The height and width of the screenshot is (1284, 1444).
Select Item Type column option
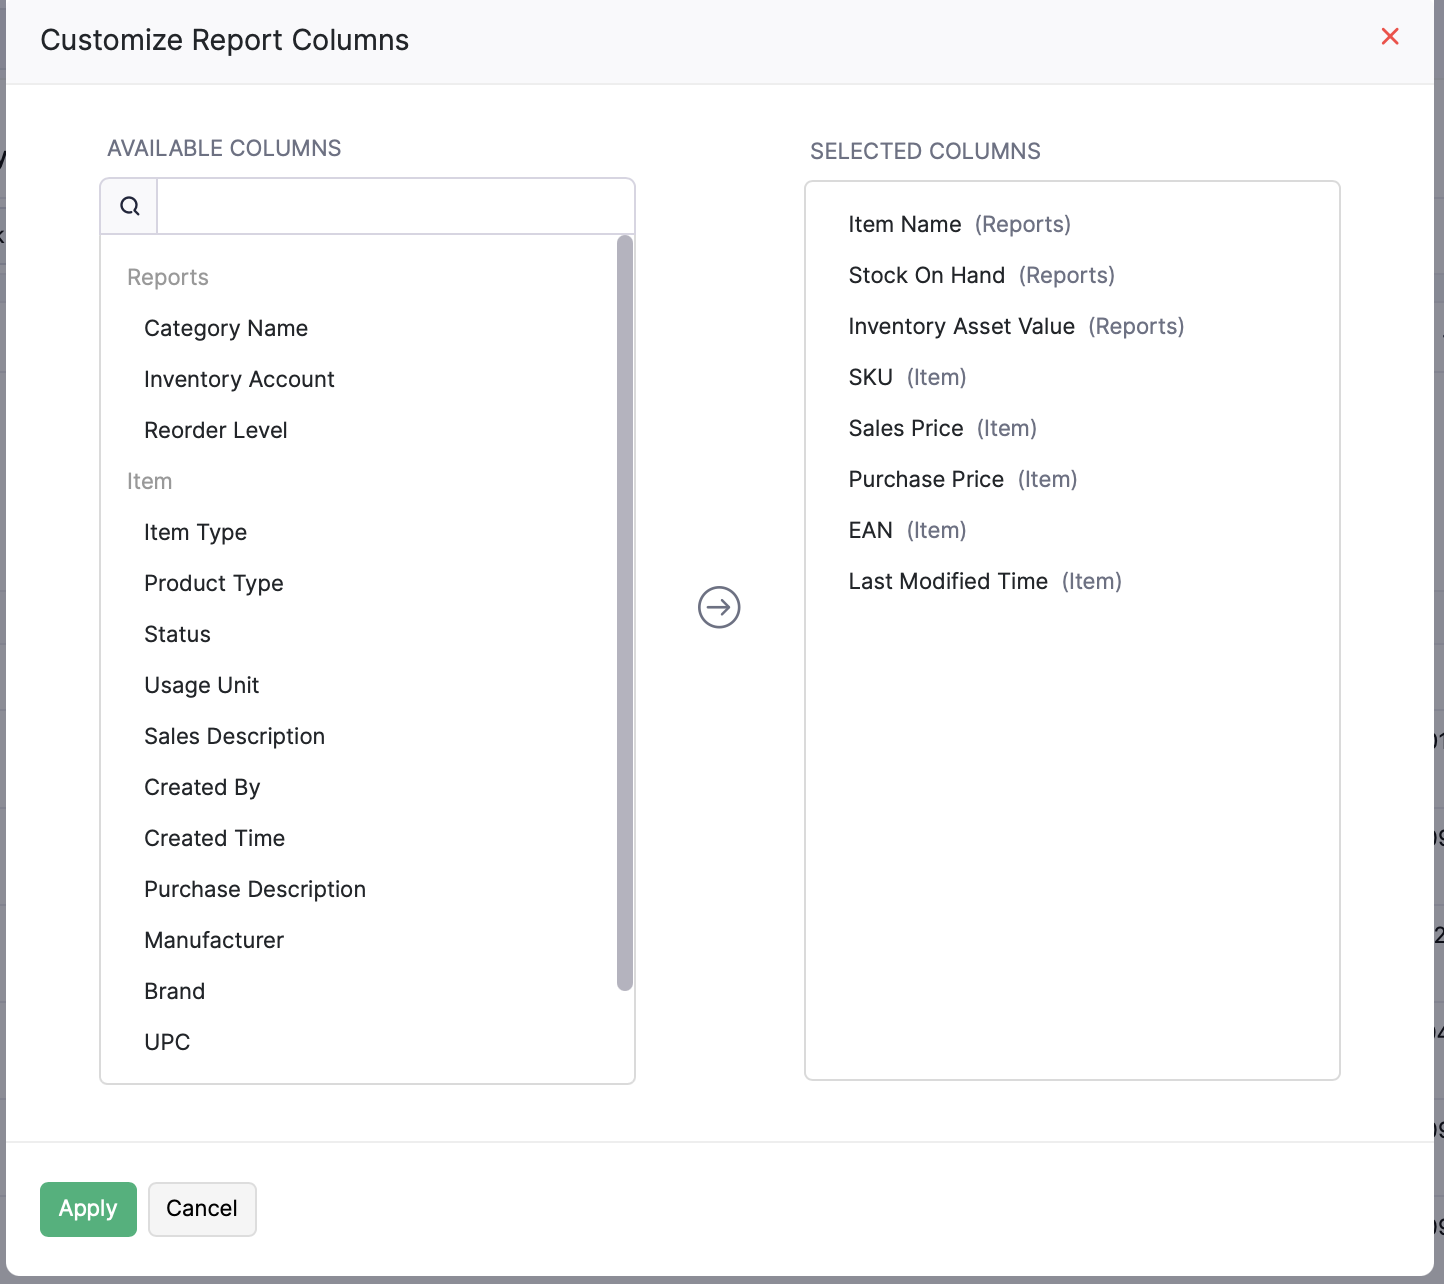[x=195, y=533]
